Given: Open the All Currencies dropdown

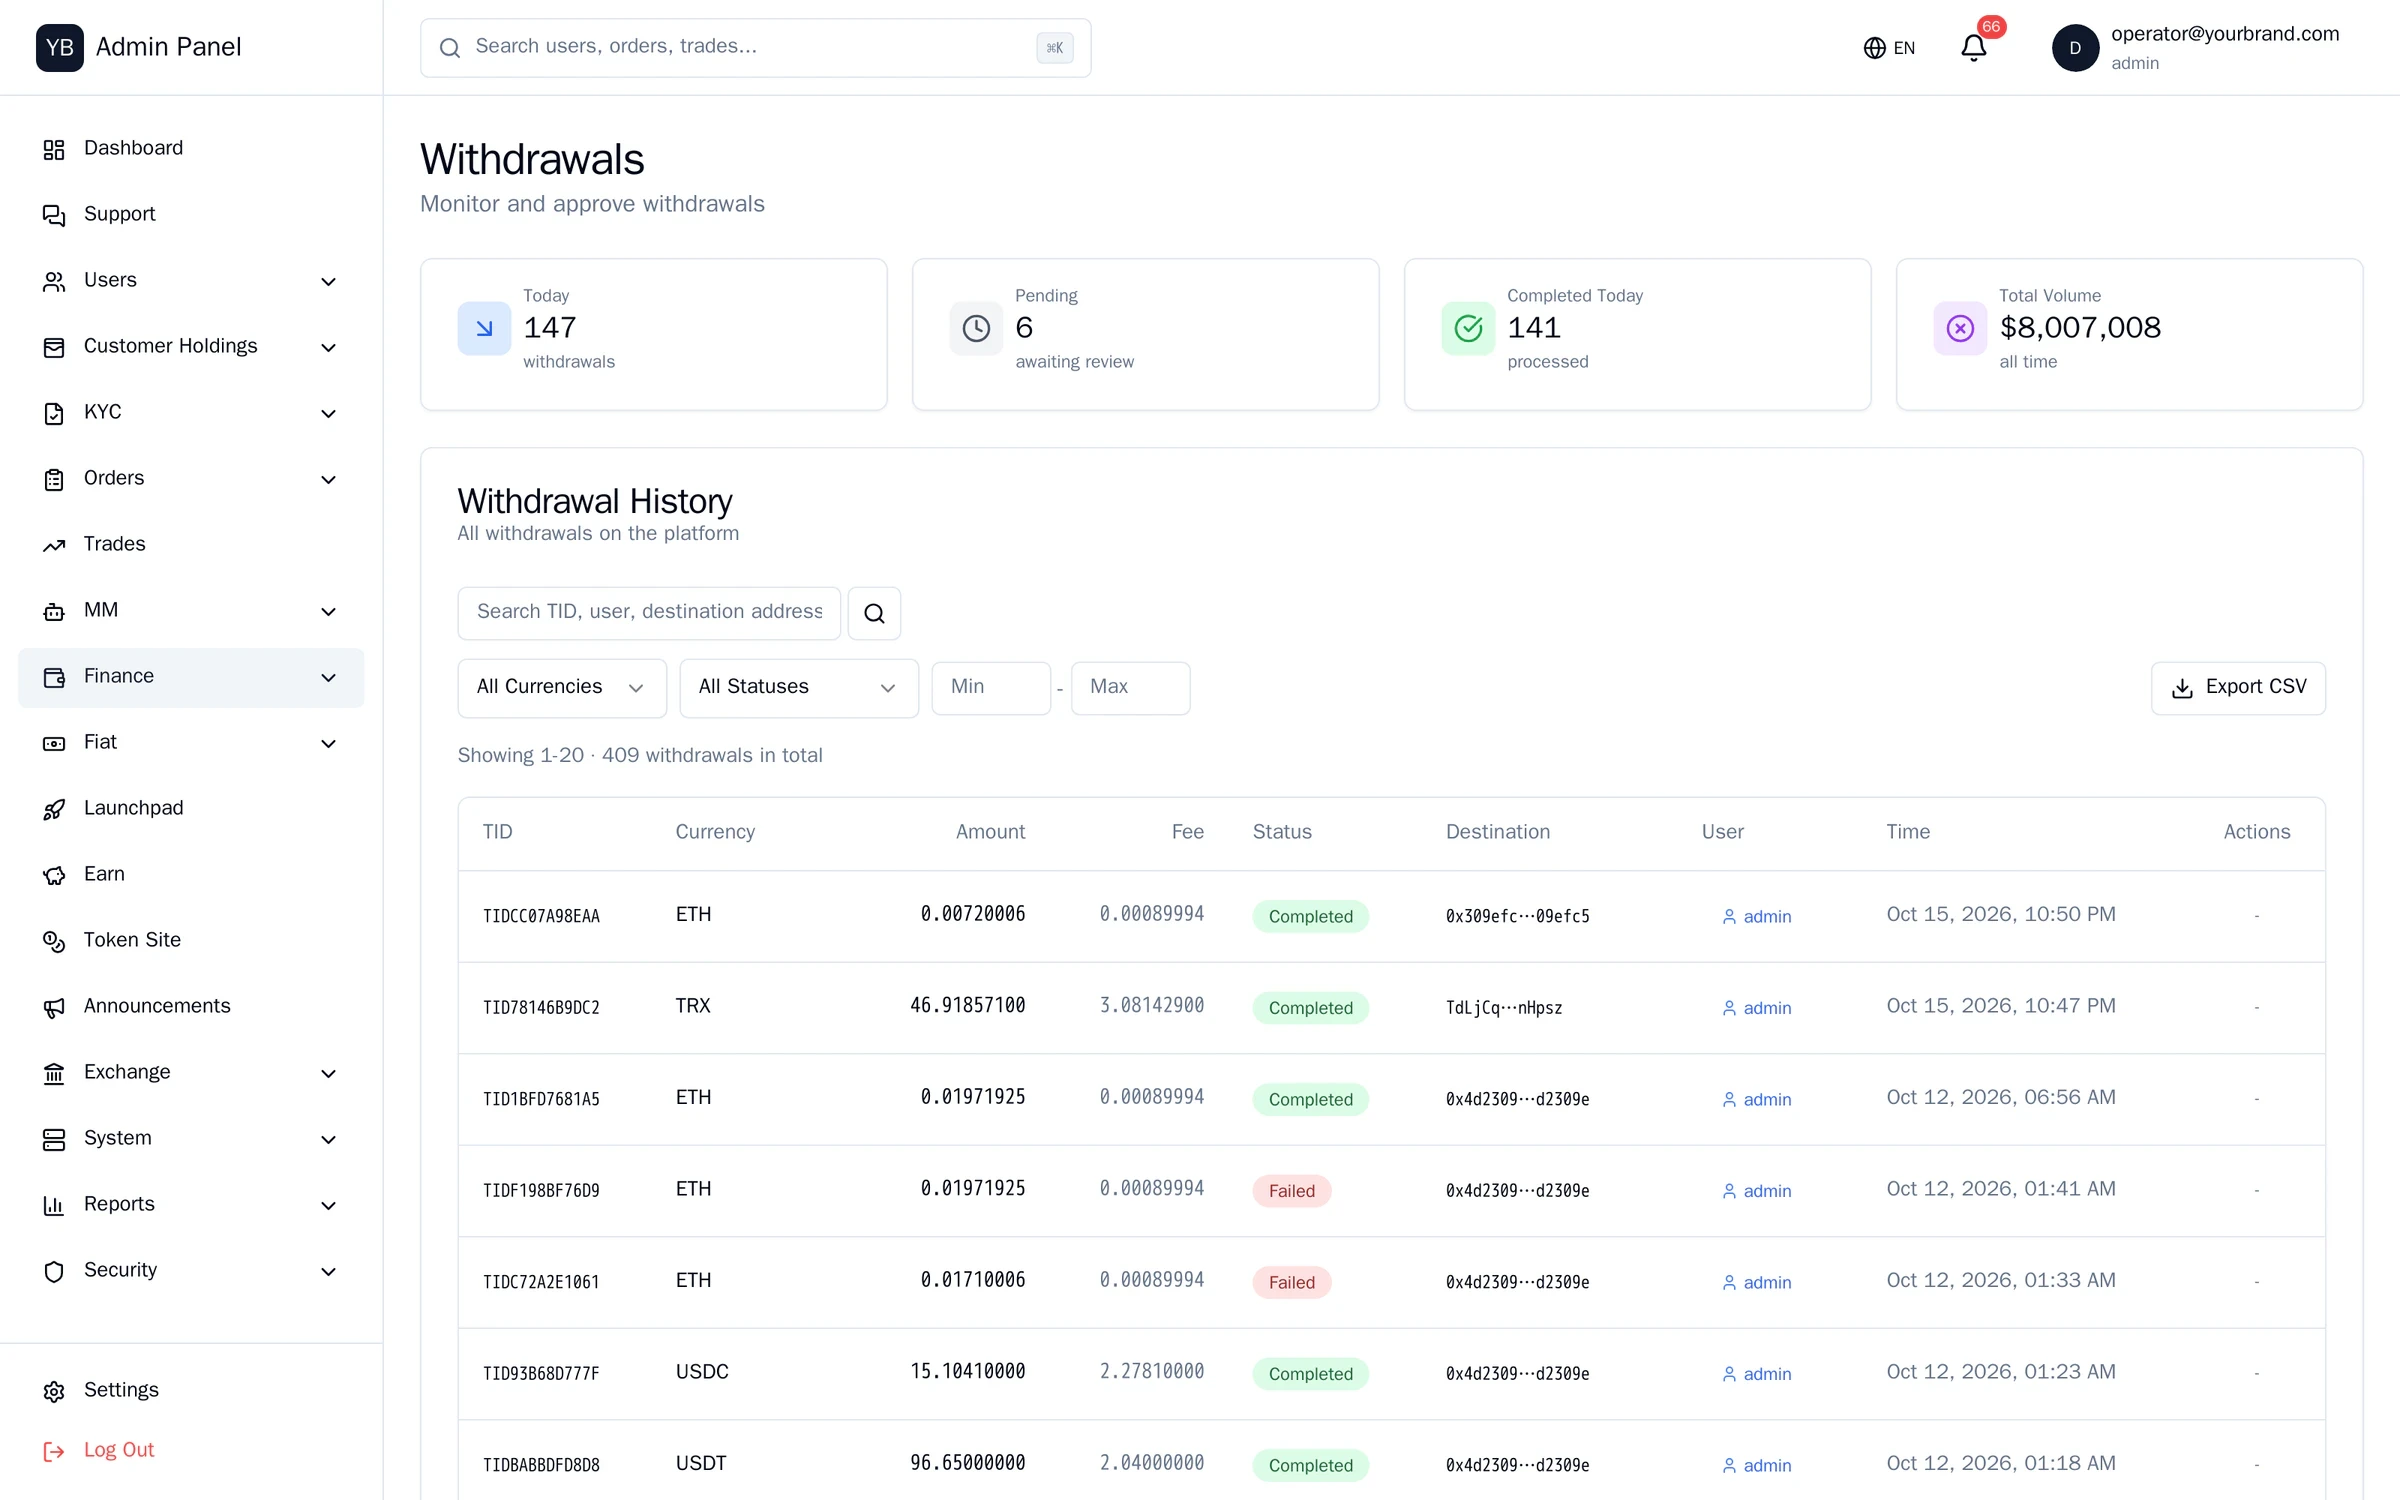Looking at the screenshot, I should (562, 688).
